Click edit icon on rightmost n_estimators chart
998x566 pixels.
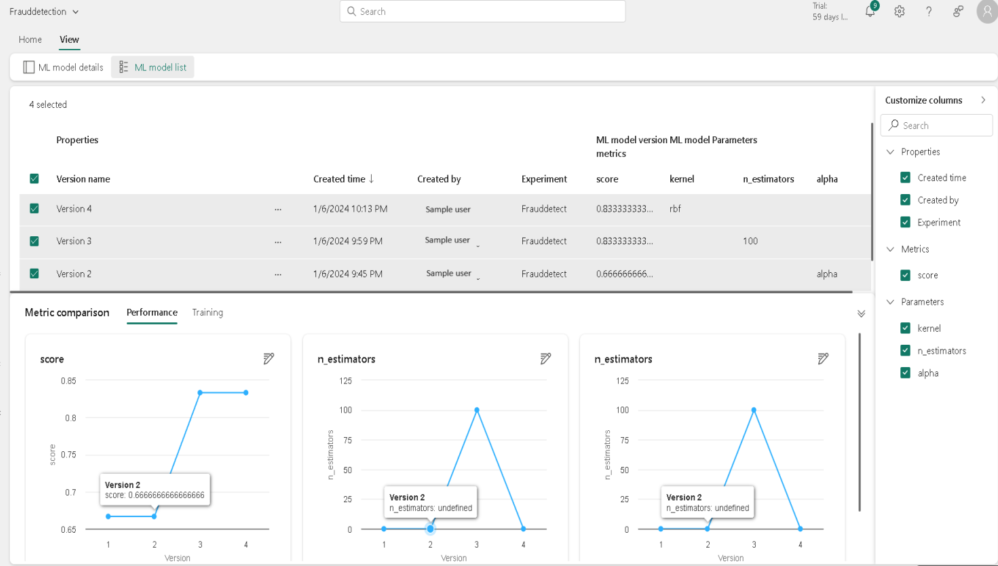[x=823, y=359]
